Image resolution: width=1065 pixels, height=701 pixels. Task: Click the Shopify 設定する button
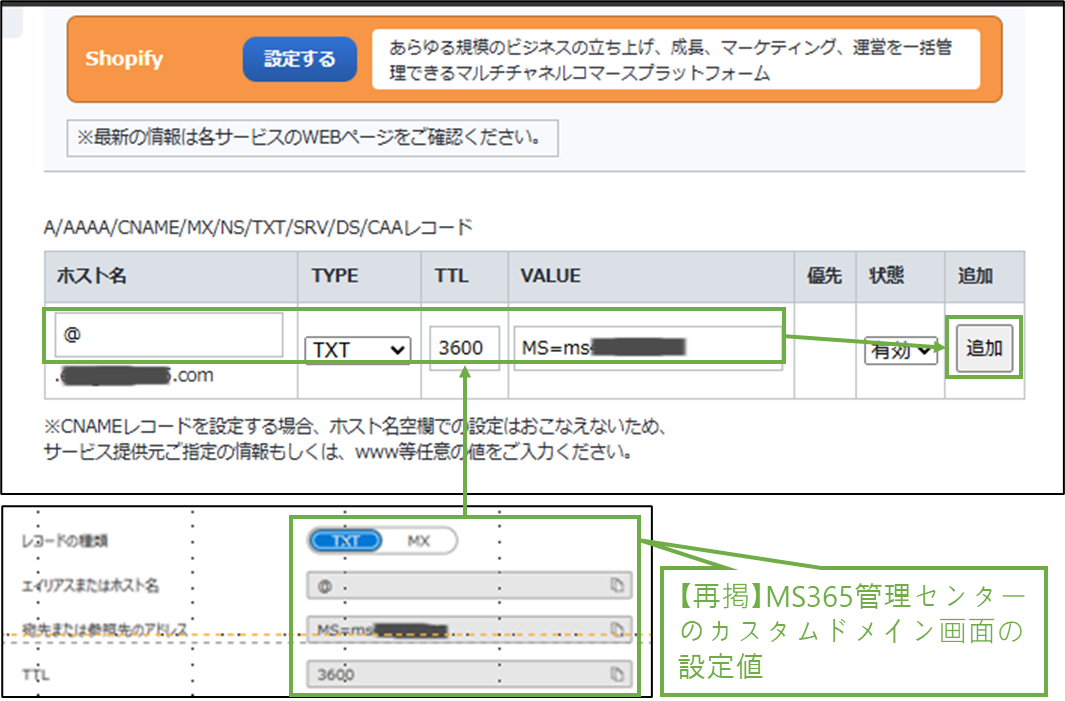tap(300, 59)
